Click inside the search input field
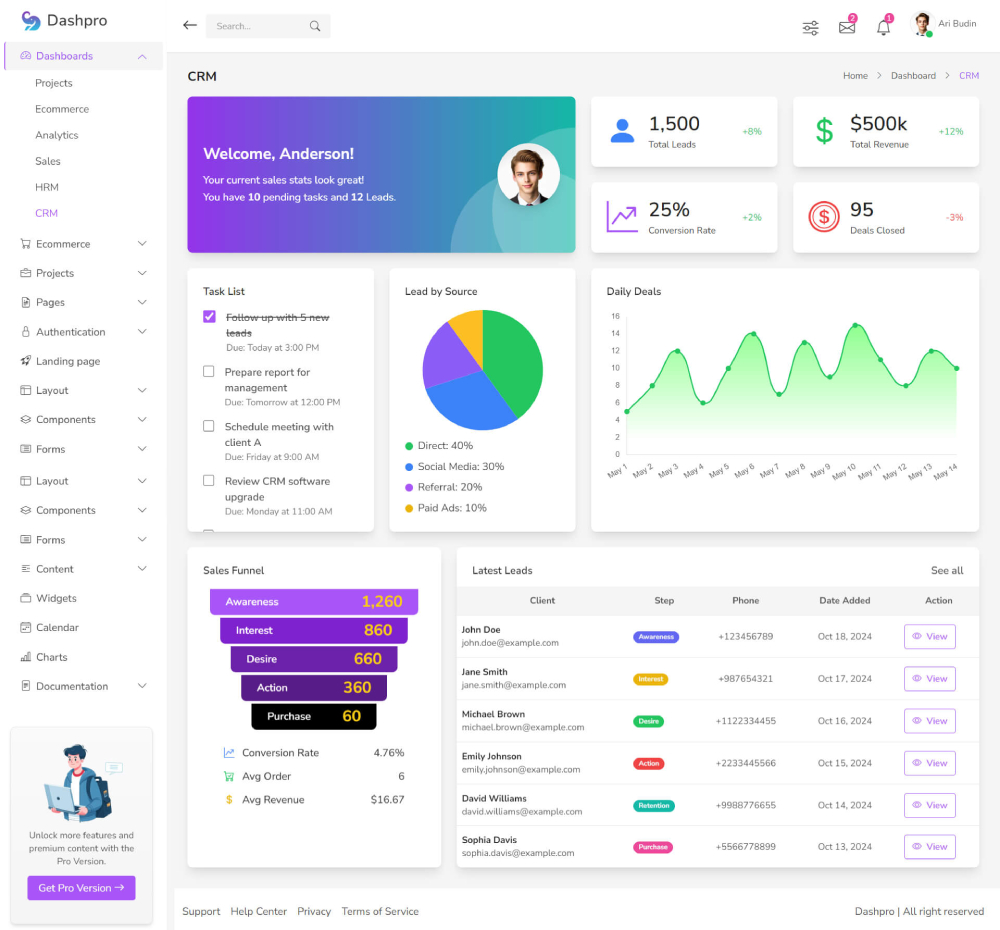Image resolution: width=1000 pixels, height=930 pixels. tap(260, 25)
